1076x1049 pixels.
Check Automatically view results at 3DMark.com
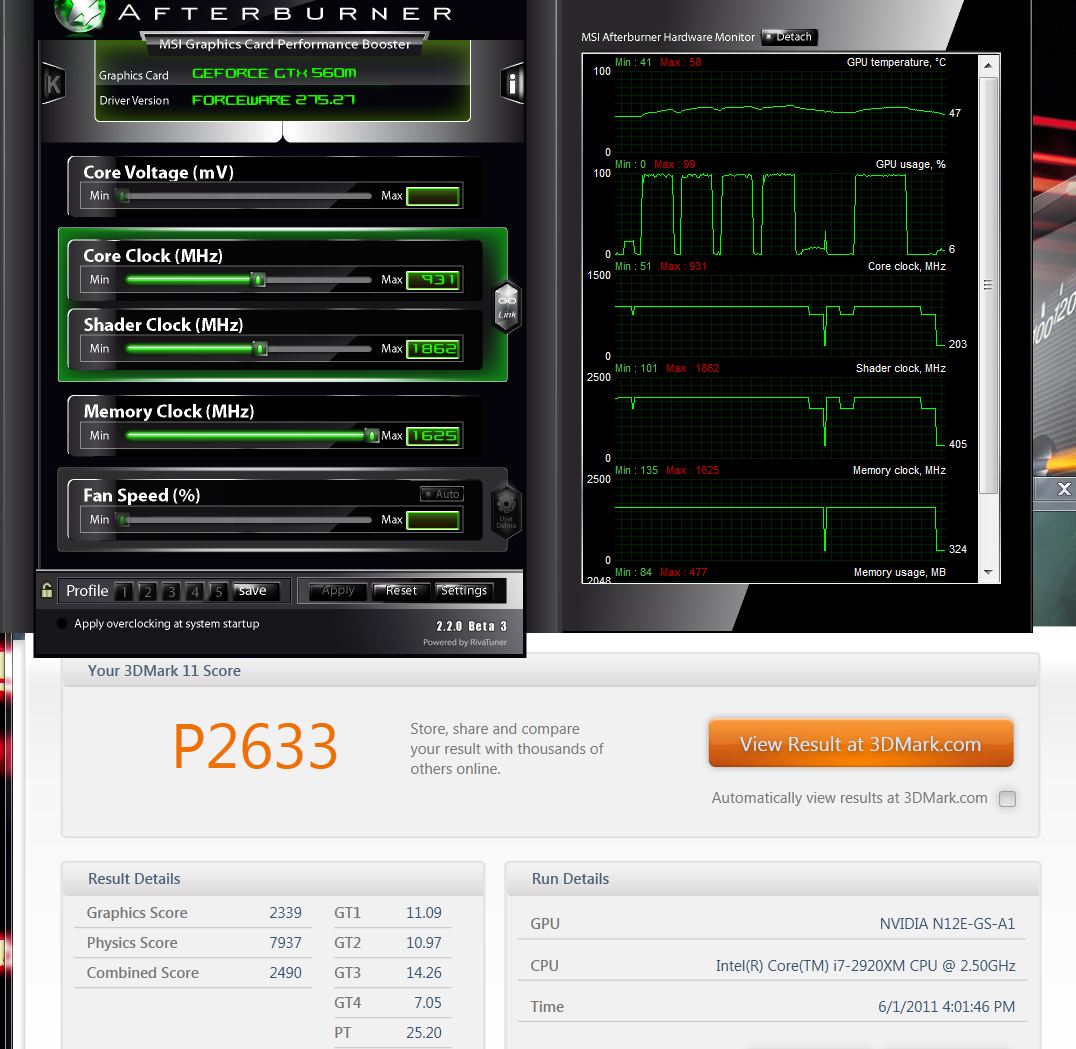click(x=1007, y=799)
